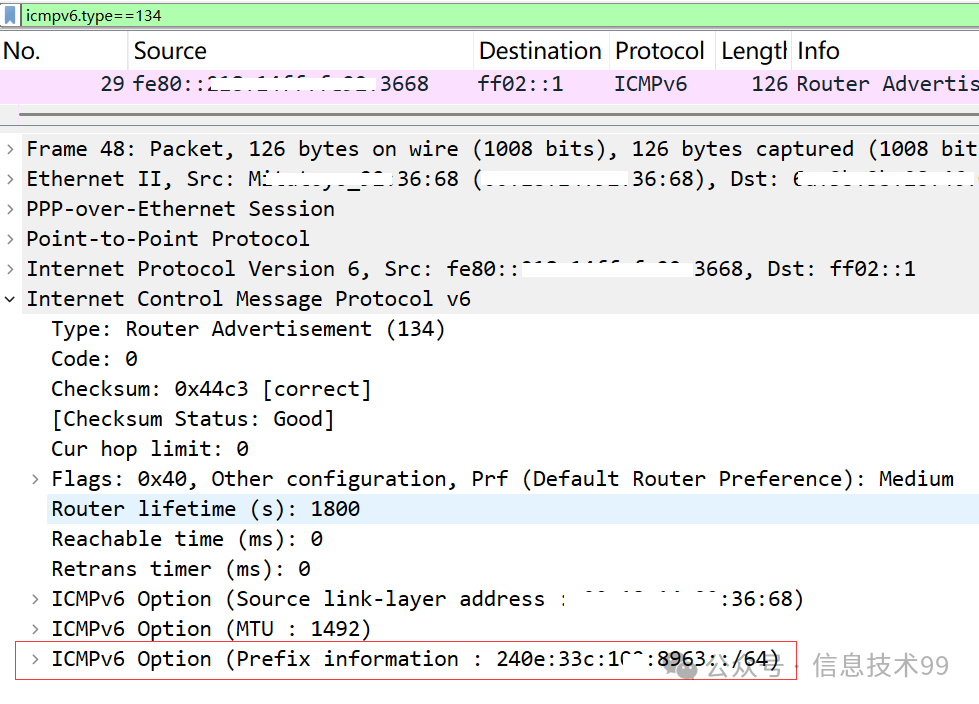Click the Info column header
This screenshot has height=704, width=979.
tap(818, 51)
